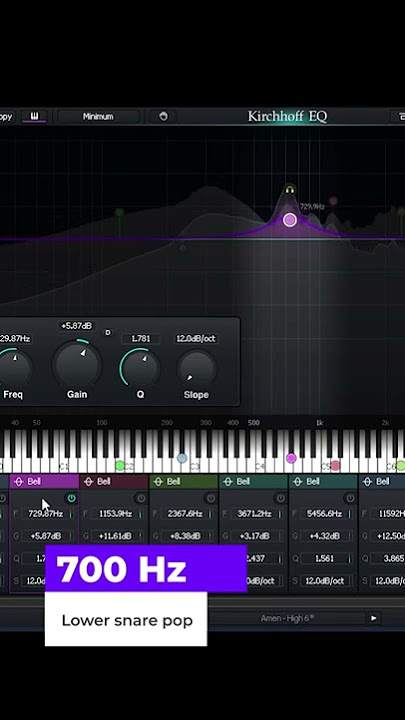Click the 729.87Hz frequency field in the band list
Screen dimensions: 405x720
tap(45, 514)
